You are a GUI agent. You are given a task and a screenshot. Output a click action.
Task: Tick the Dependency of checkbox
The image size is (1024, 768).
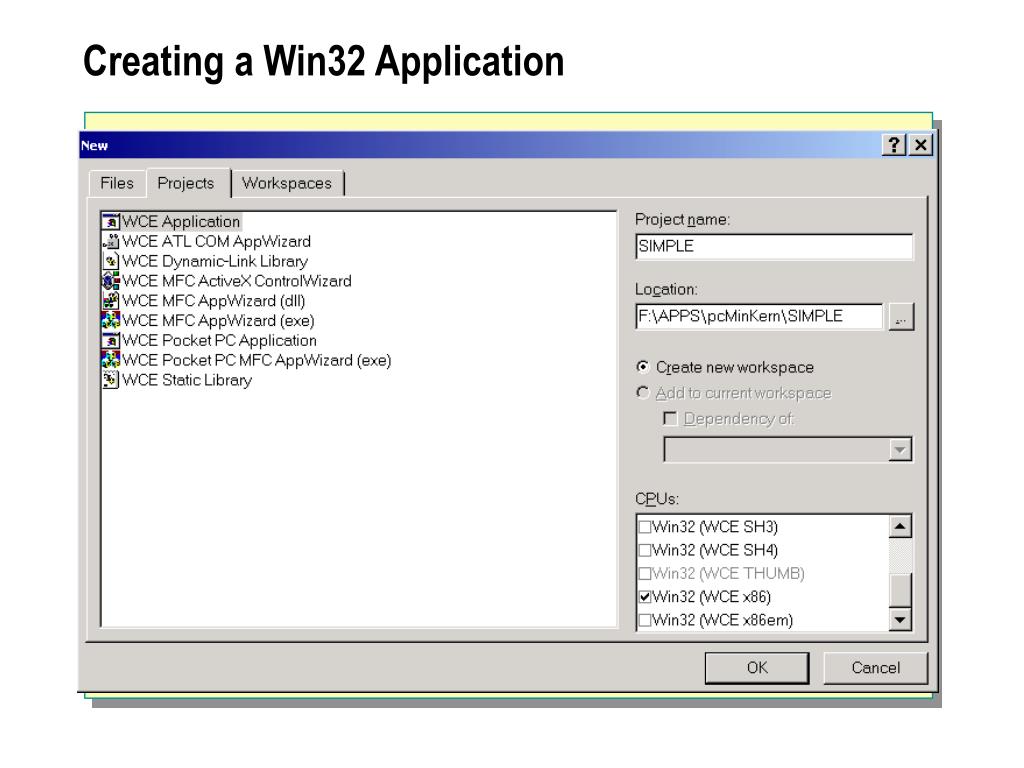pyautogui.click(x=669, y=418)
